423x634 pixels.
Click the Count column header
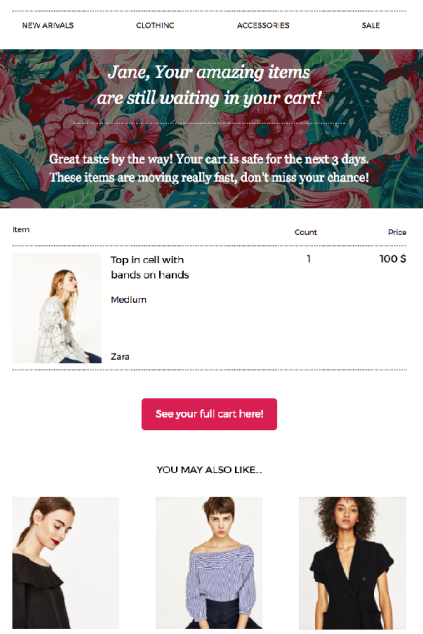pos(306,232)
